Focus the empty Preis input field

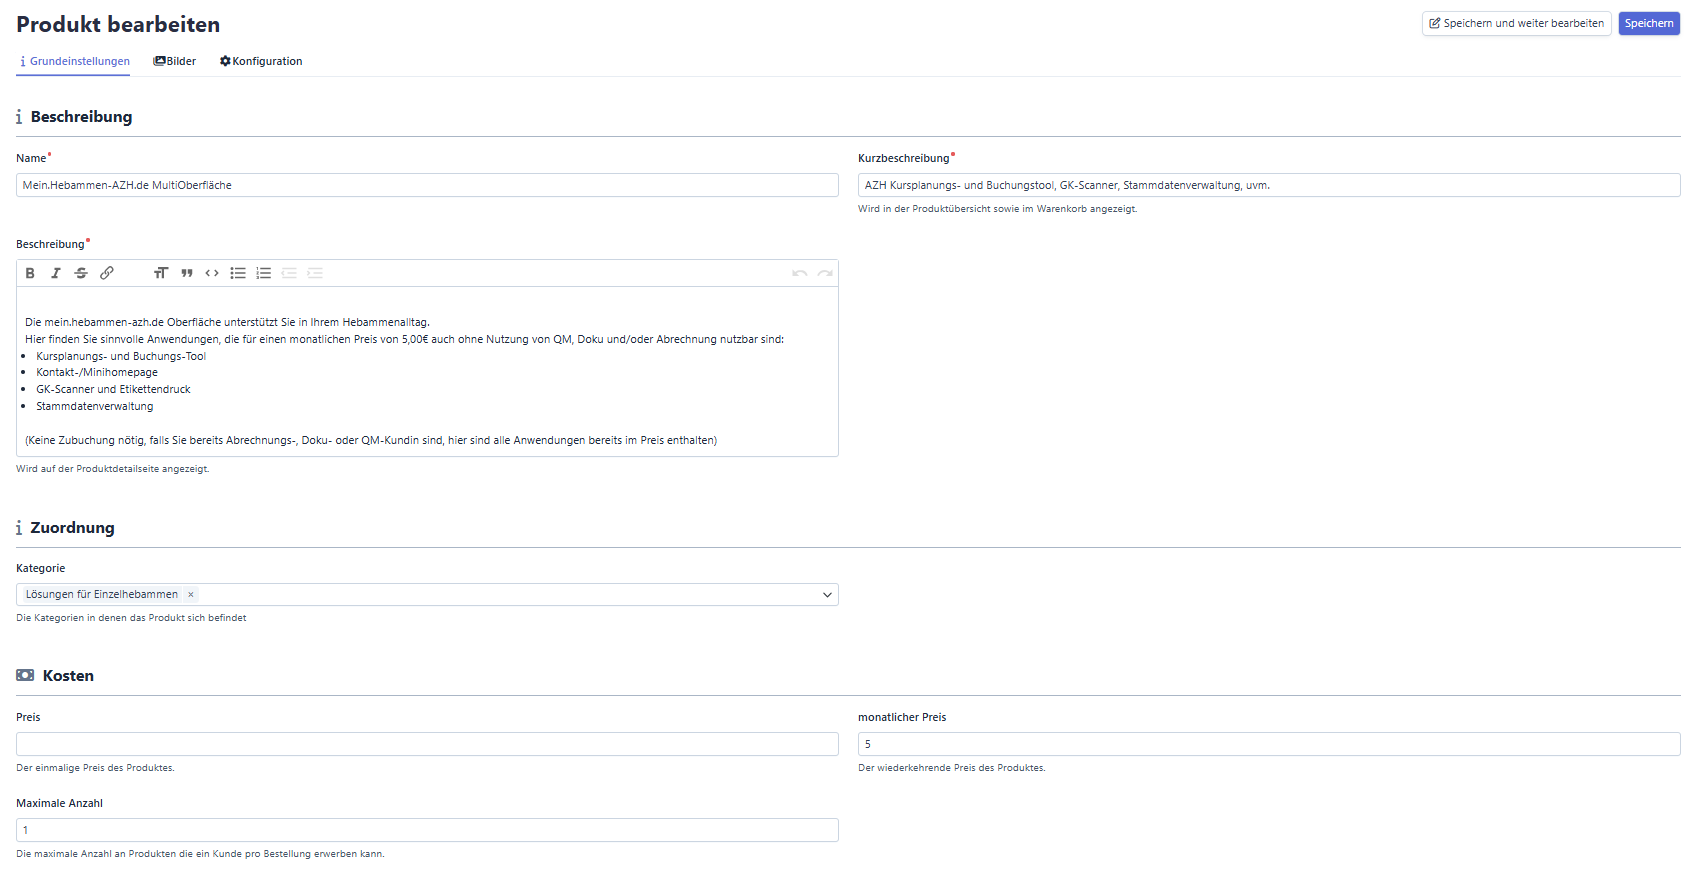(427, 744)
